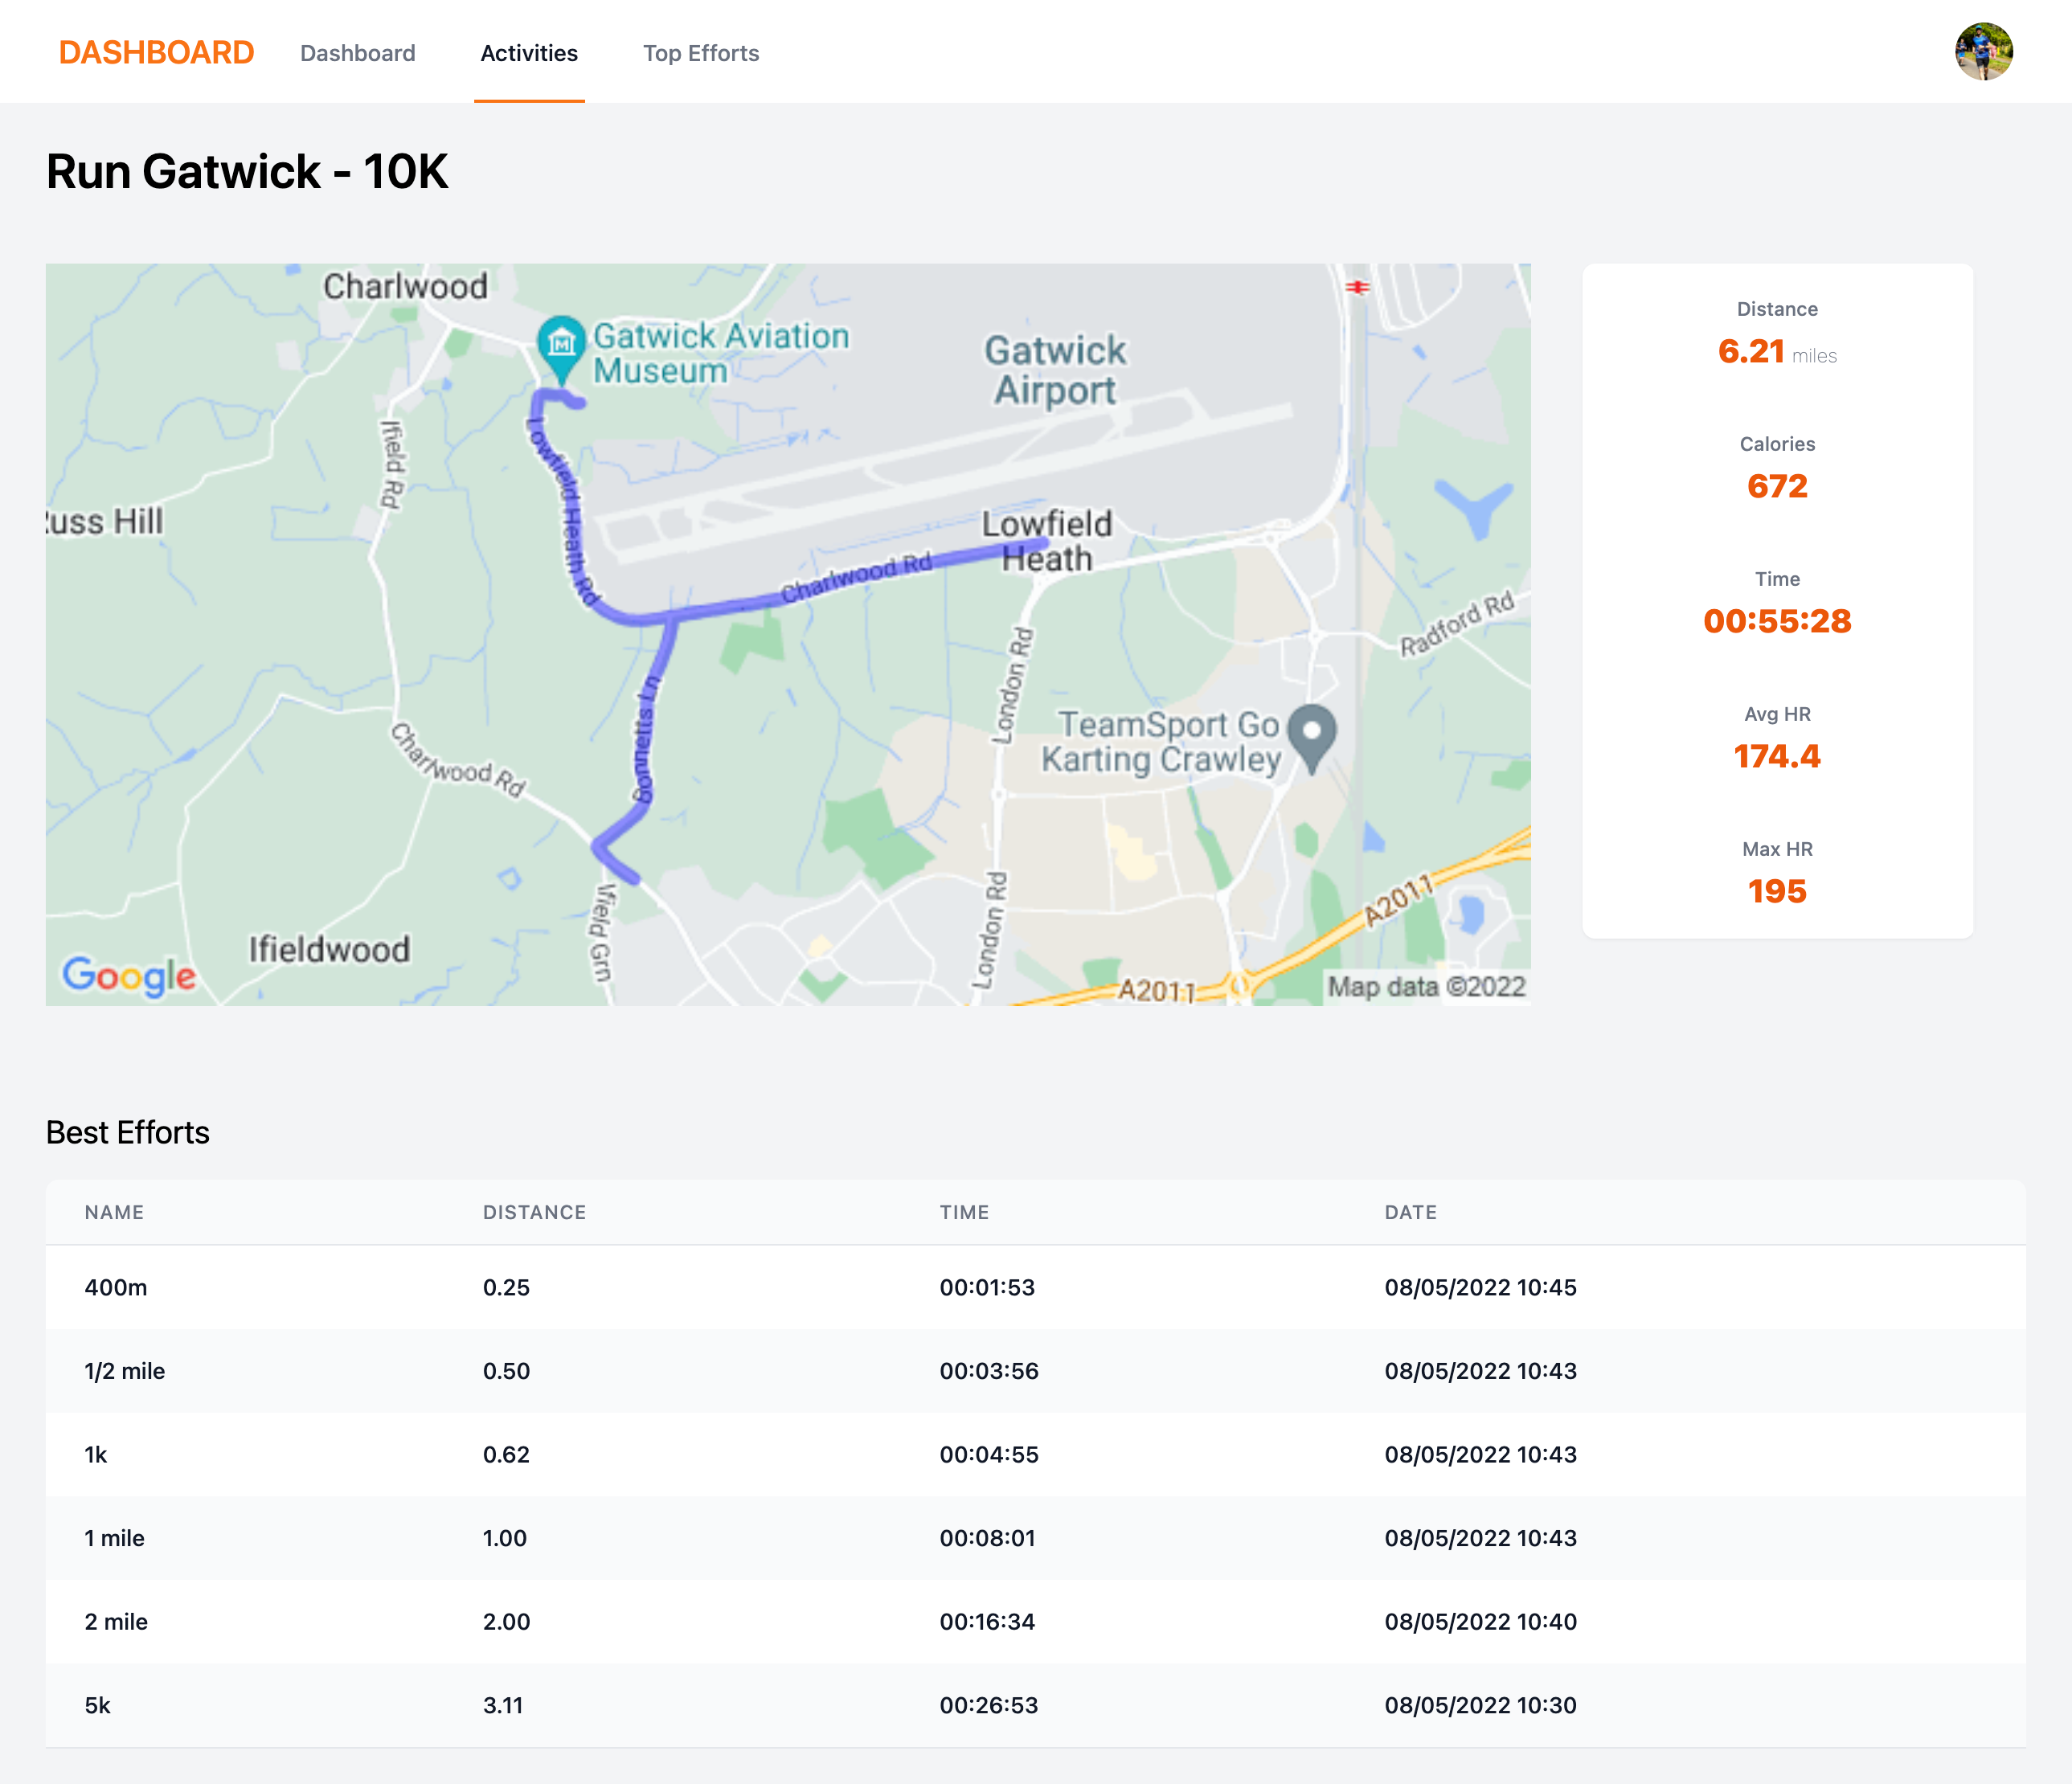Viewport: 2072px width, 1784px height.
Task: Select the 400m best effort row
Action: pos(1035,1287)
